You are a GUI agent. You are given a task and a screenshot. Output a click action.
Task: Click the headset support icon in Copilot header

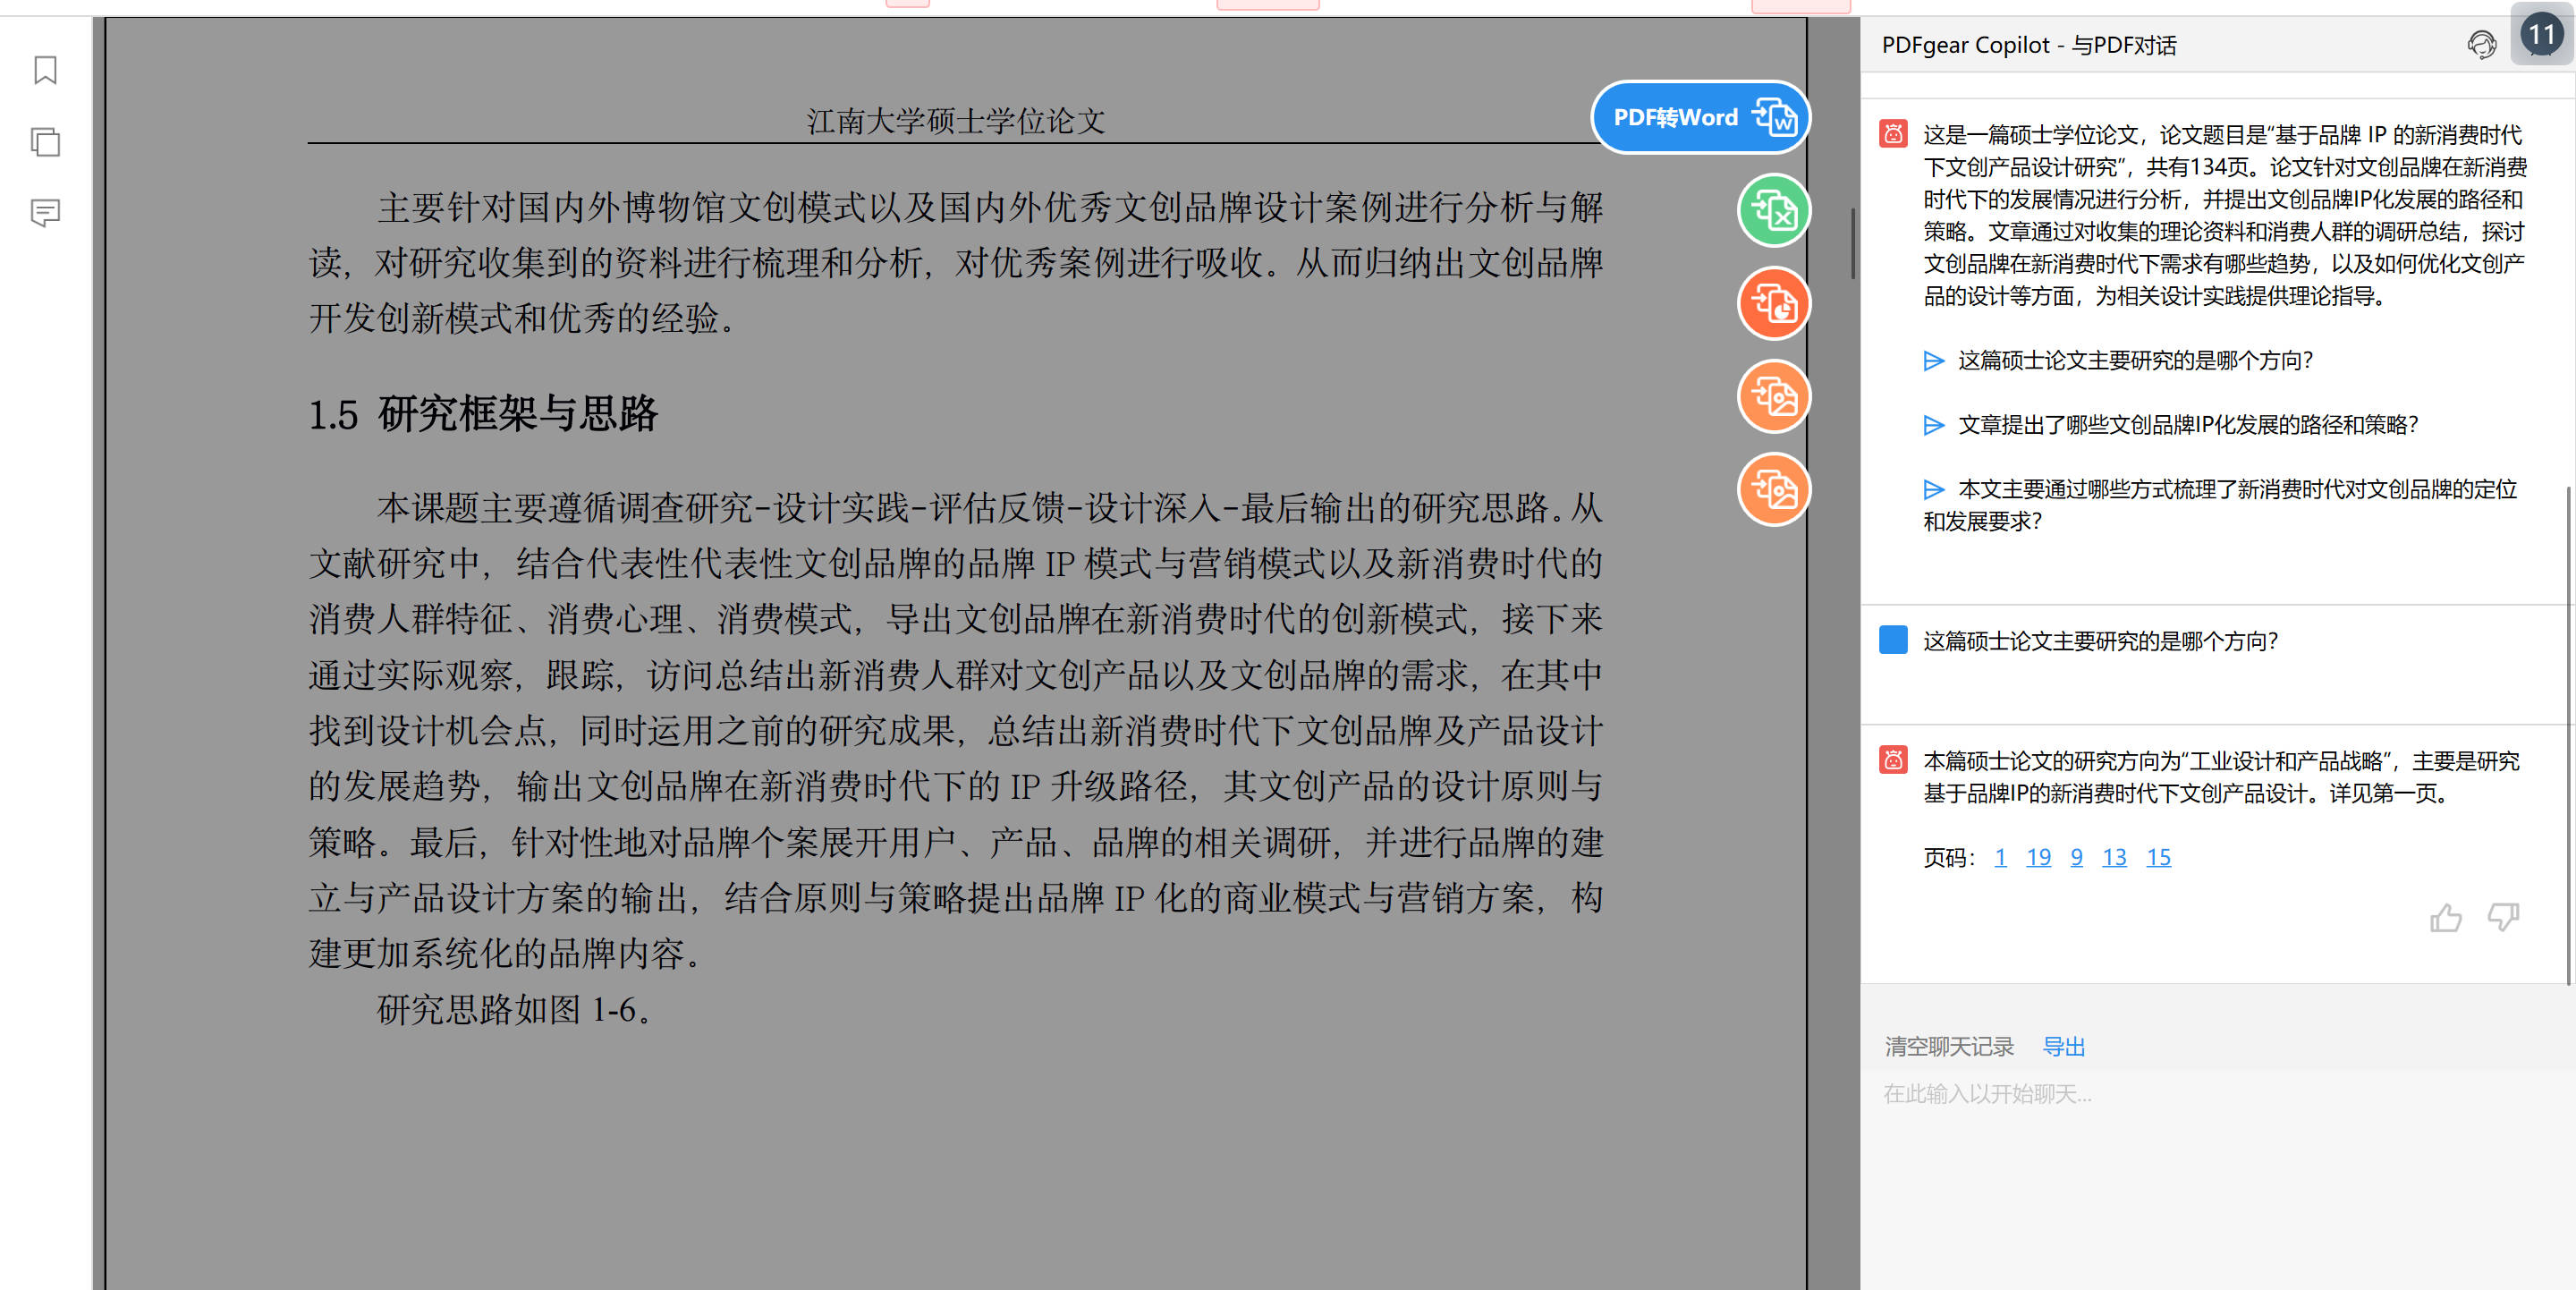tap(2481, 45)
